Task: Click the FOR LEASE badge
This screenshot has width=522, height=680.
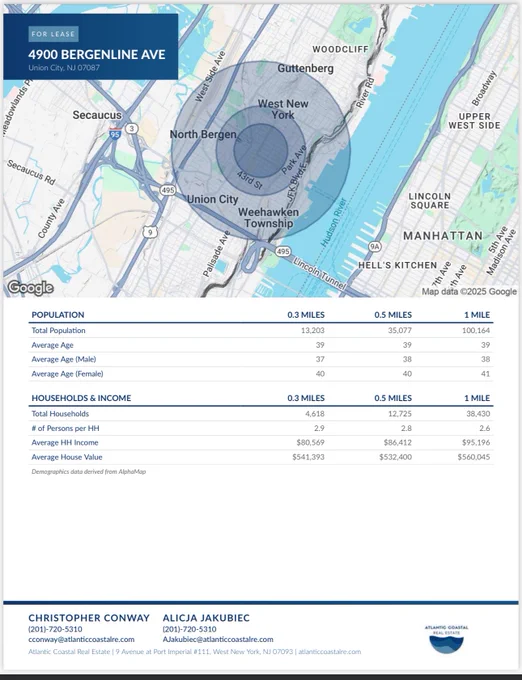Action: (53, 34)
